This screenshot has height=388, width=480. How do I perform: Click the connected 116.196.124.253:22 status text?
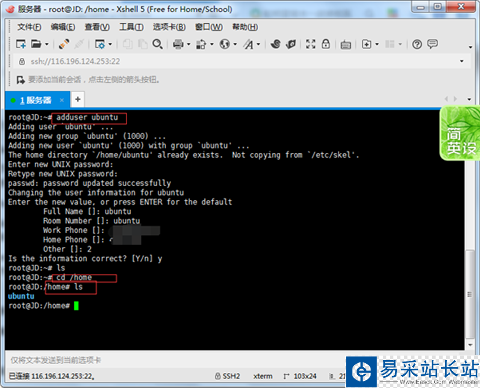51,376
